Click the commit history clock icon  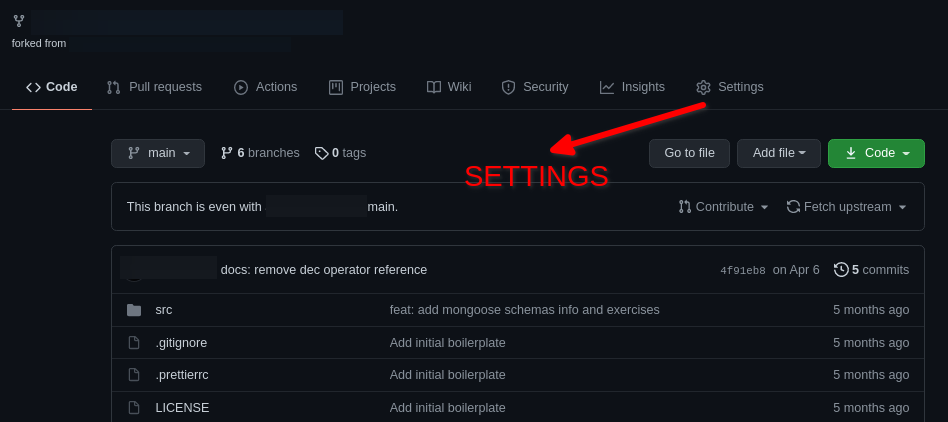coord(841,269)
